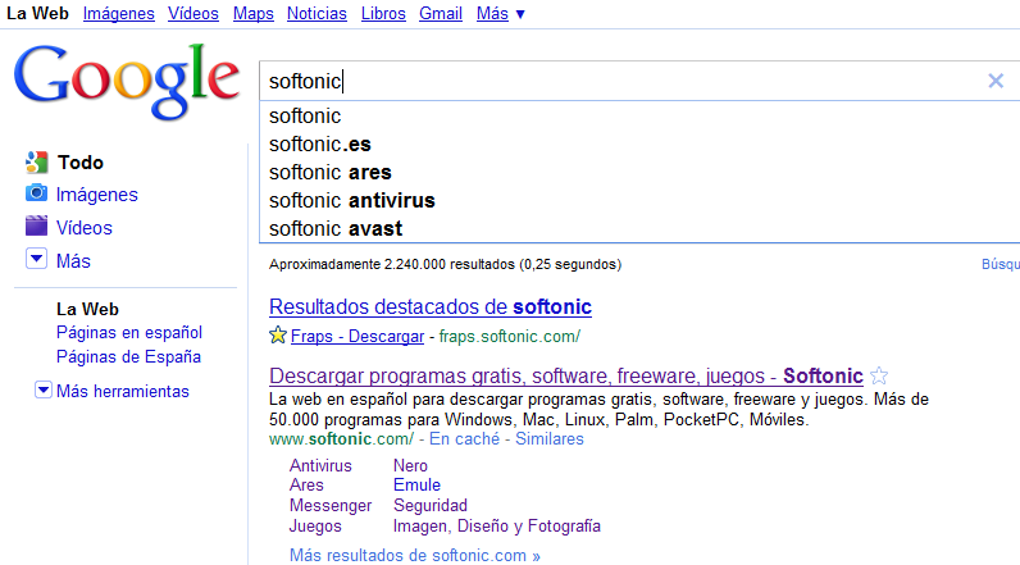Clear the search box with the X
The width and height of the screenshot is (1020, 565).
995,81
